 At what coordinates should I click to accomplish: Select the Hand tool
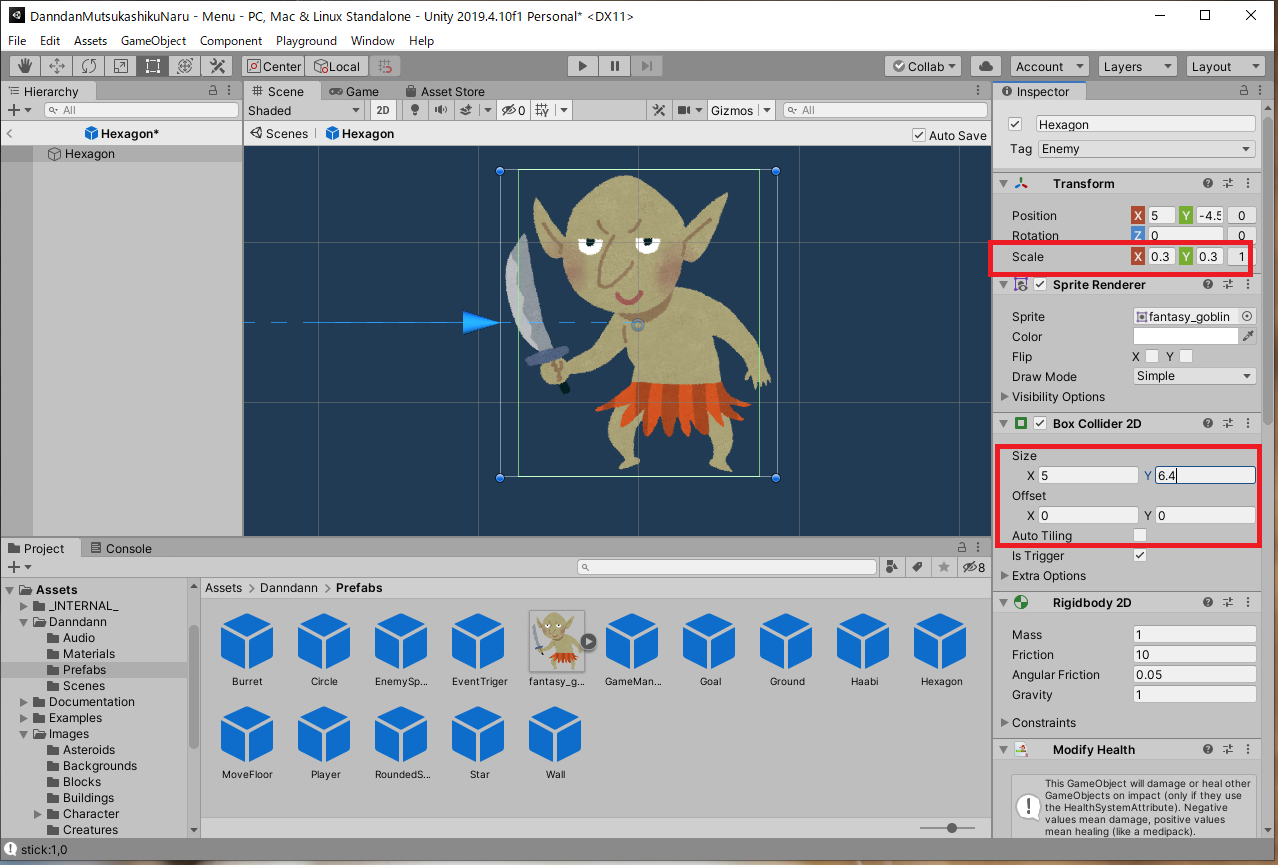click(25, 66)
